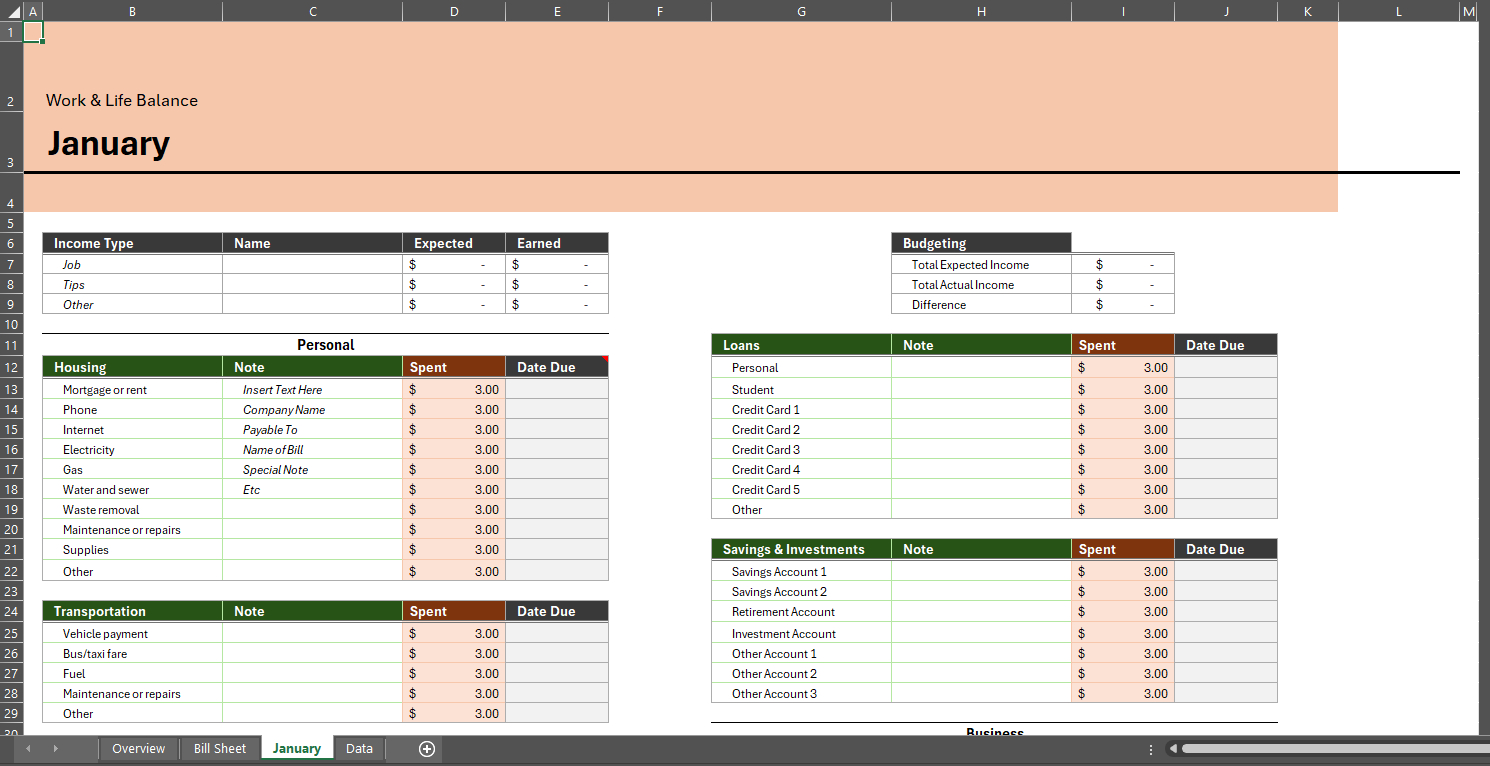Switch to the Overview sheet tab
This screenshot has height=766, width=1490.
[138, 749]
